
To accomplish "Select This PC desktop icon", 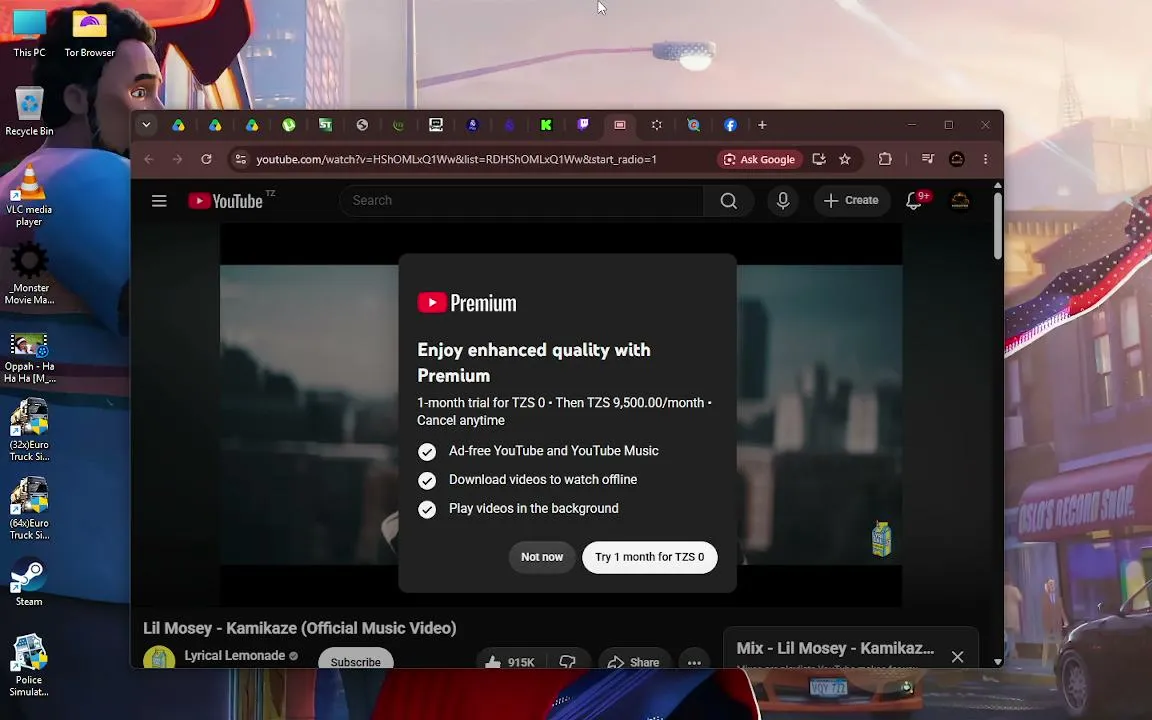I will point(29,34).
